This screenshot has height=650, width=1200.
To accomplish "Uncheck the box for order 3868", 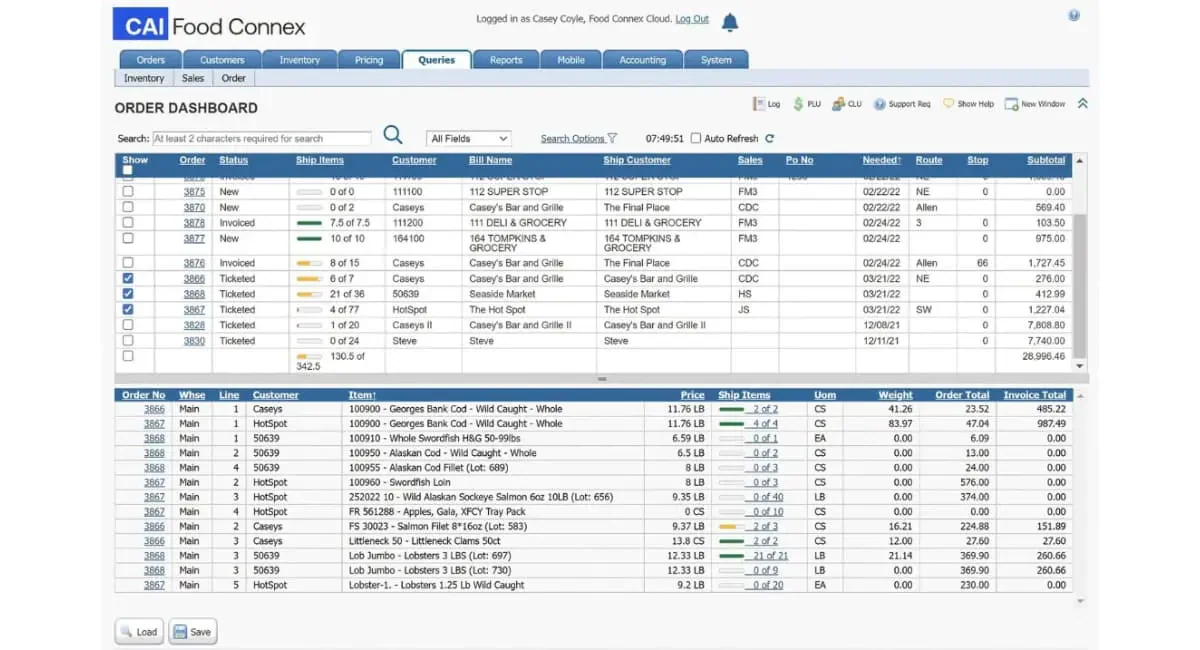I will (127, 294).
